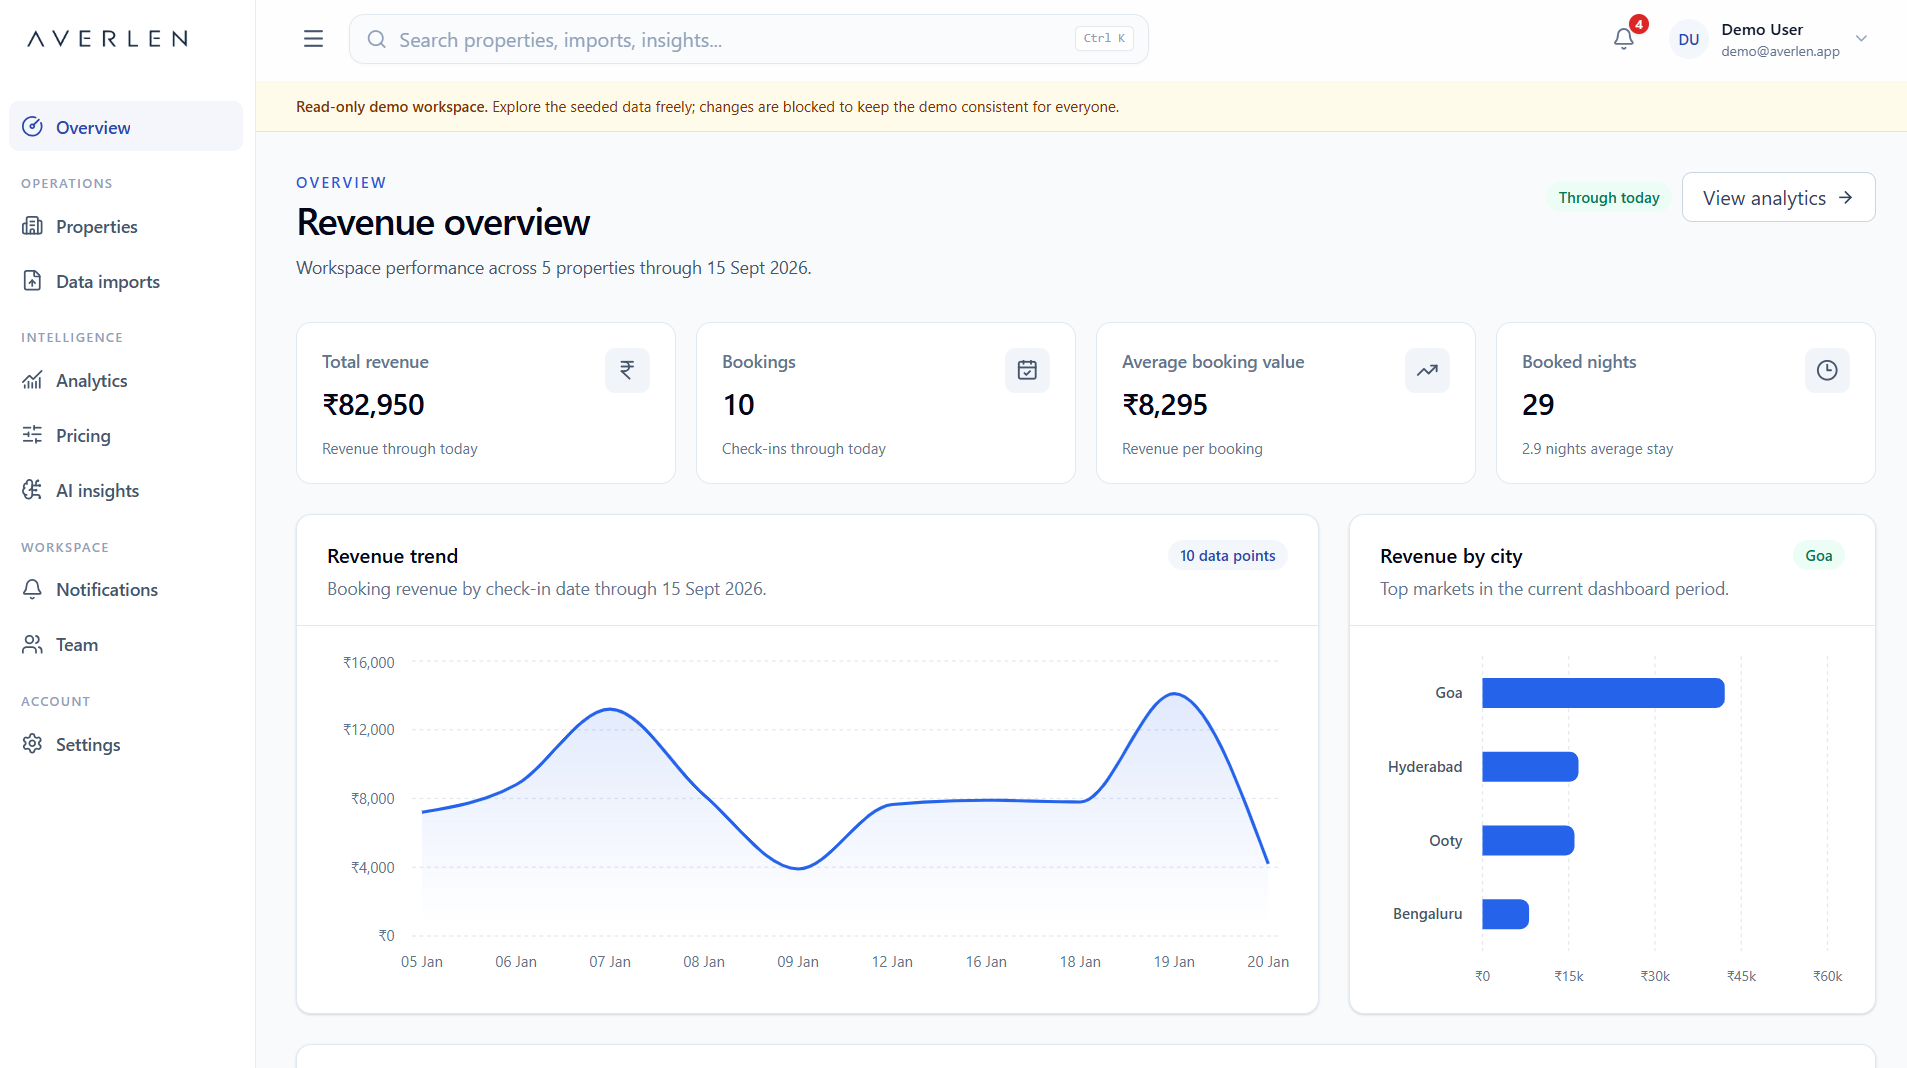
Task: Click the sidebar Notifications bell icon
Action: click(x=32, y=588)
